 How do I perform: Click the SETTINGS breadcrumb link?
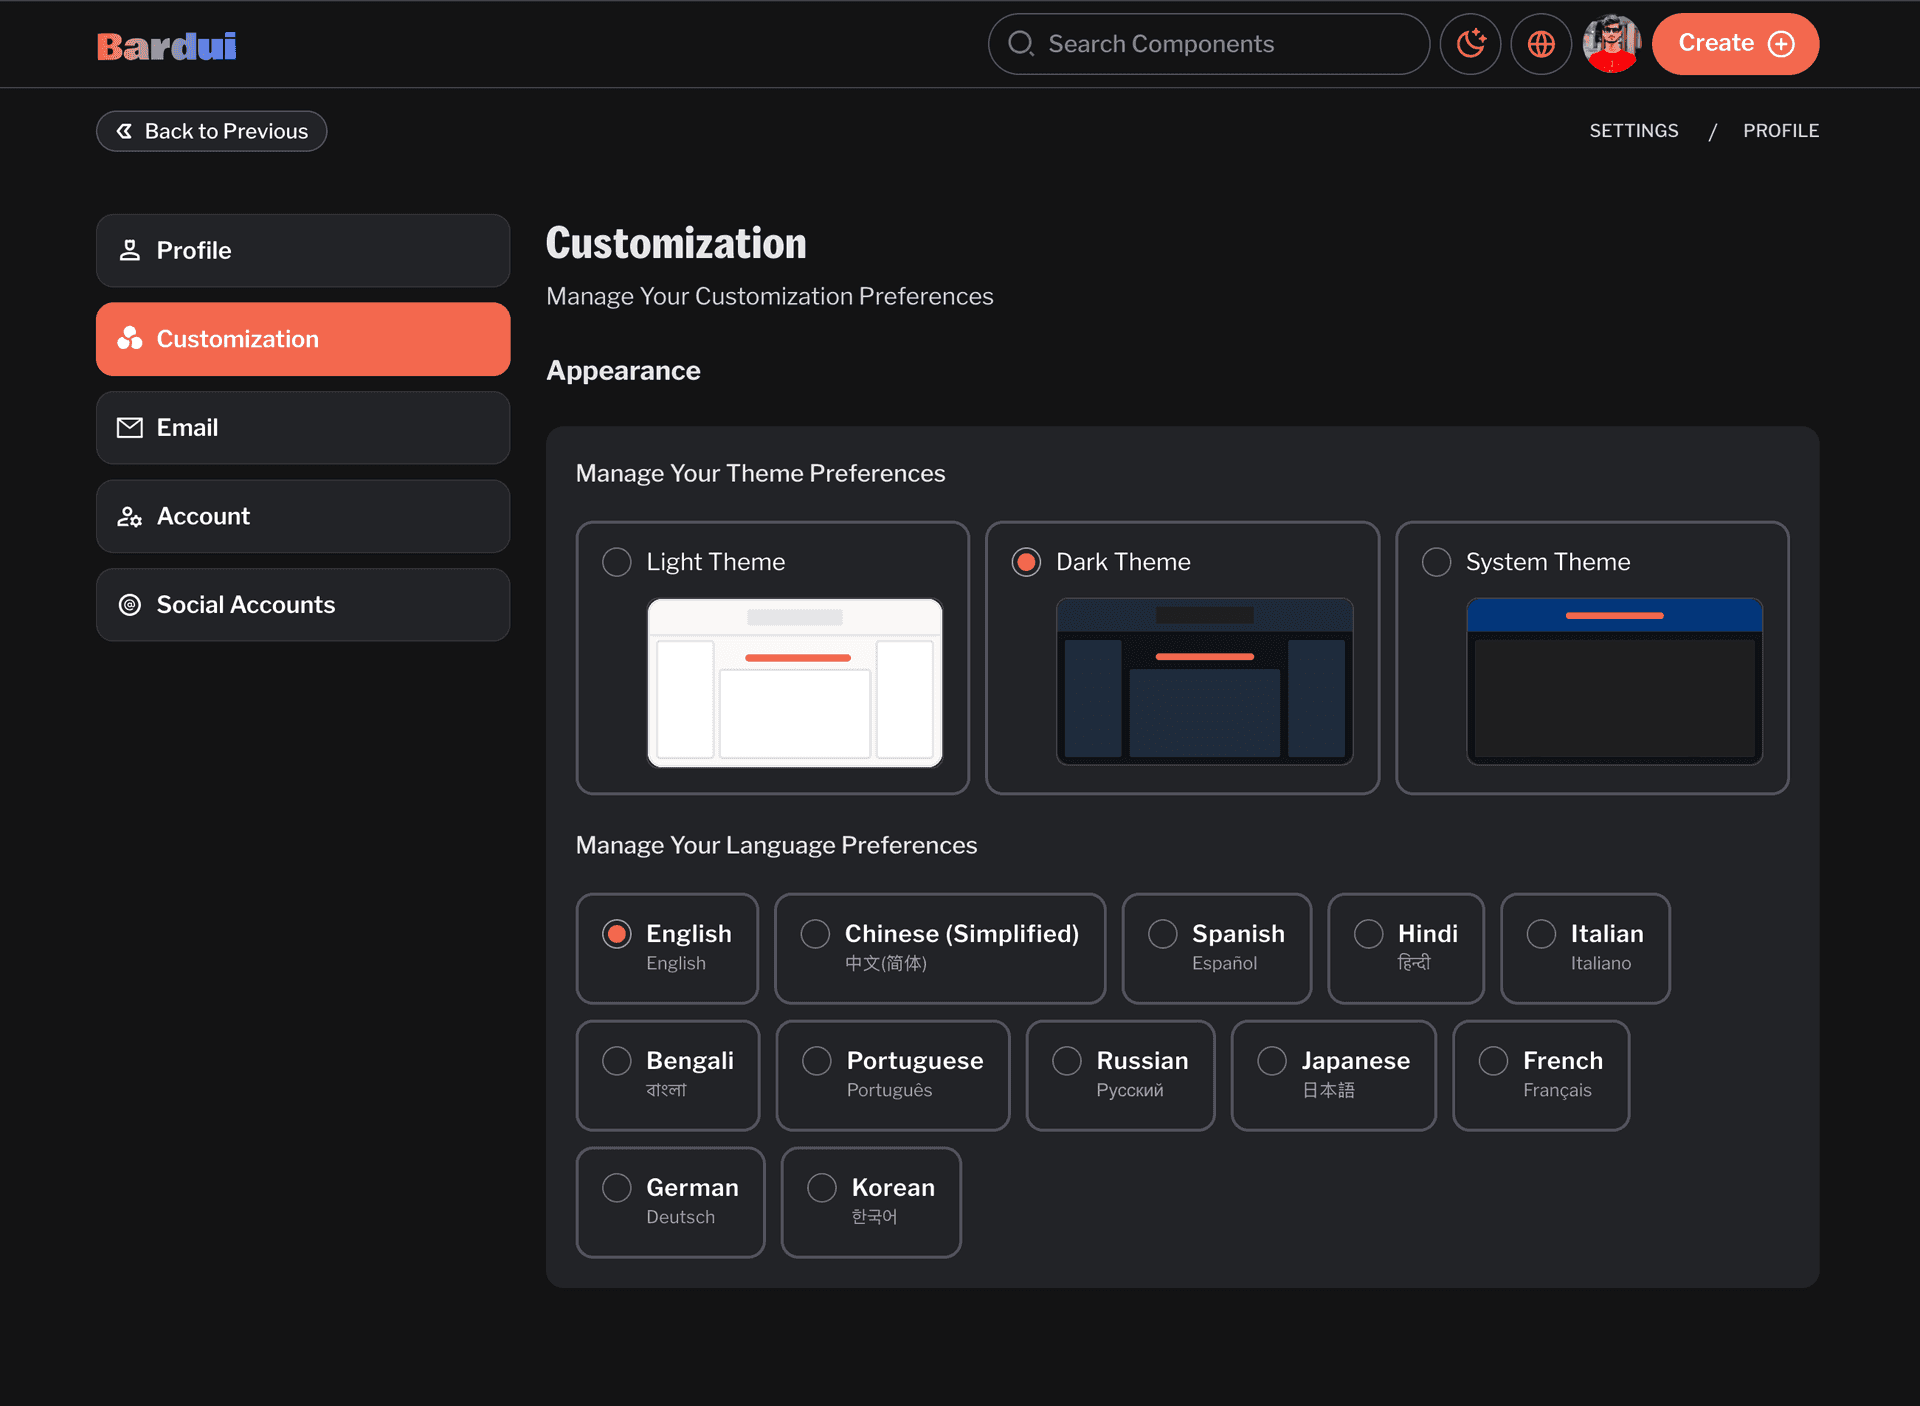coord(1633,131)
